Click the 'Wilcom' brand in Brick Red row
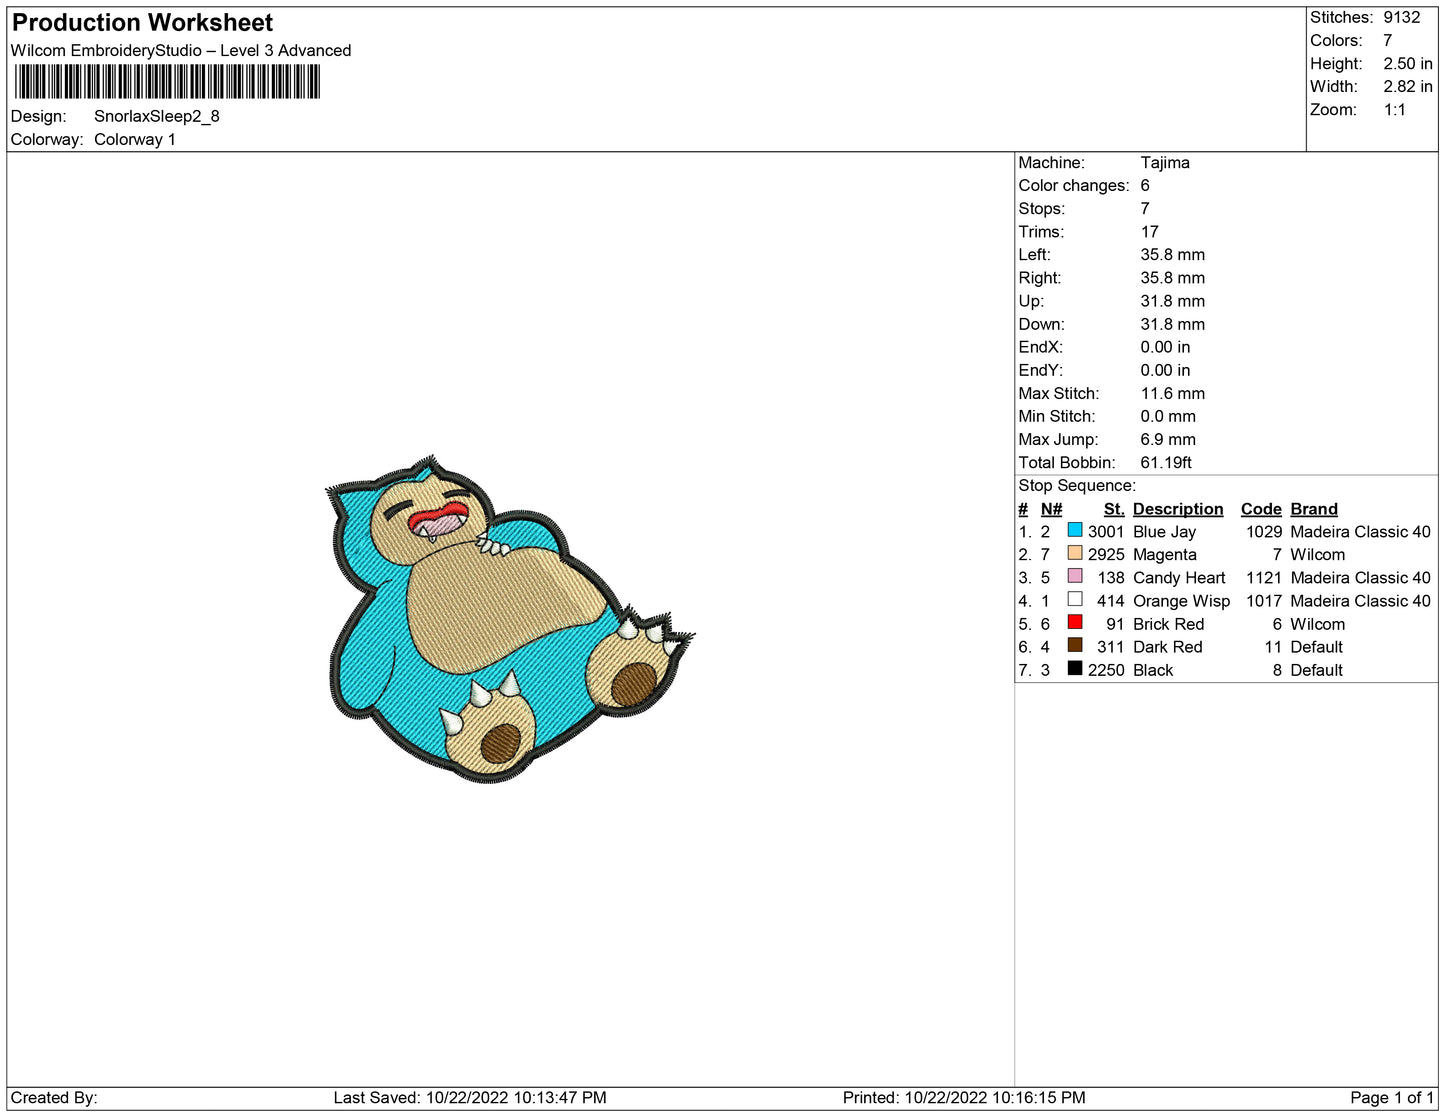 coord(1318,624)
